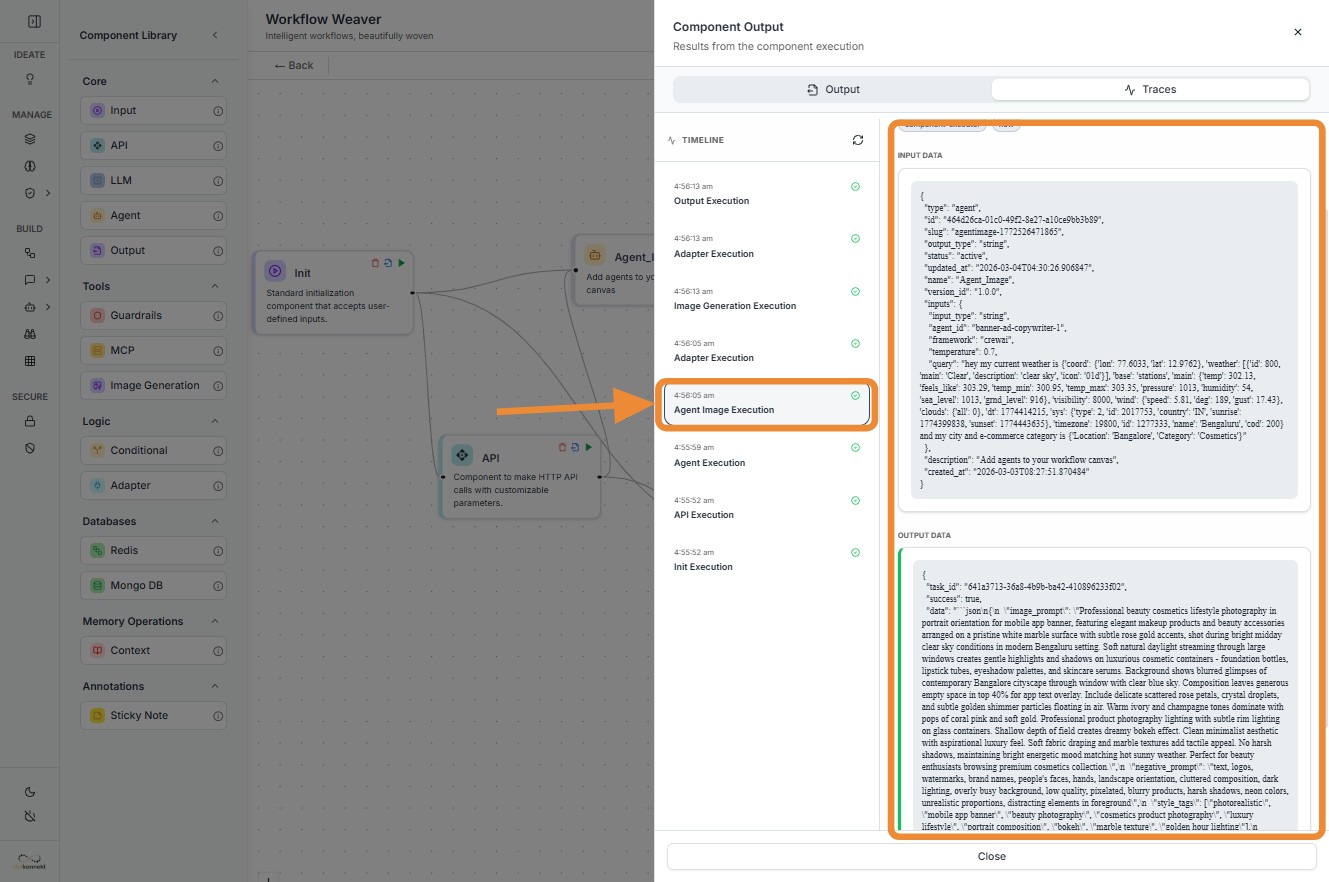Viewport: 1329px width, 882px height.
Task: Collapse the Tools section
Action: tap(214, 286)
